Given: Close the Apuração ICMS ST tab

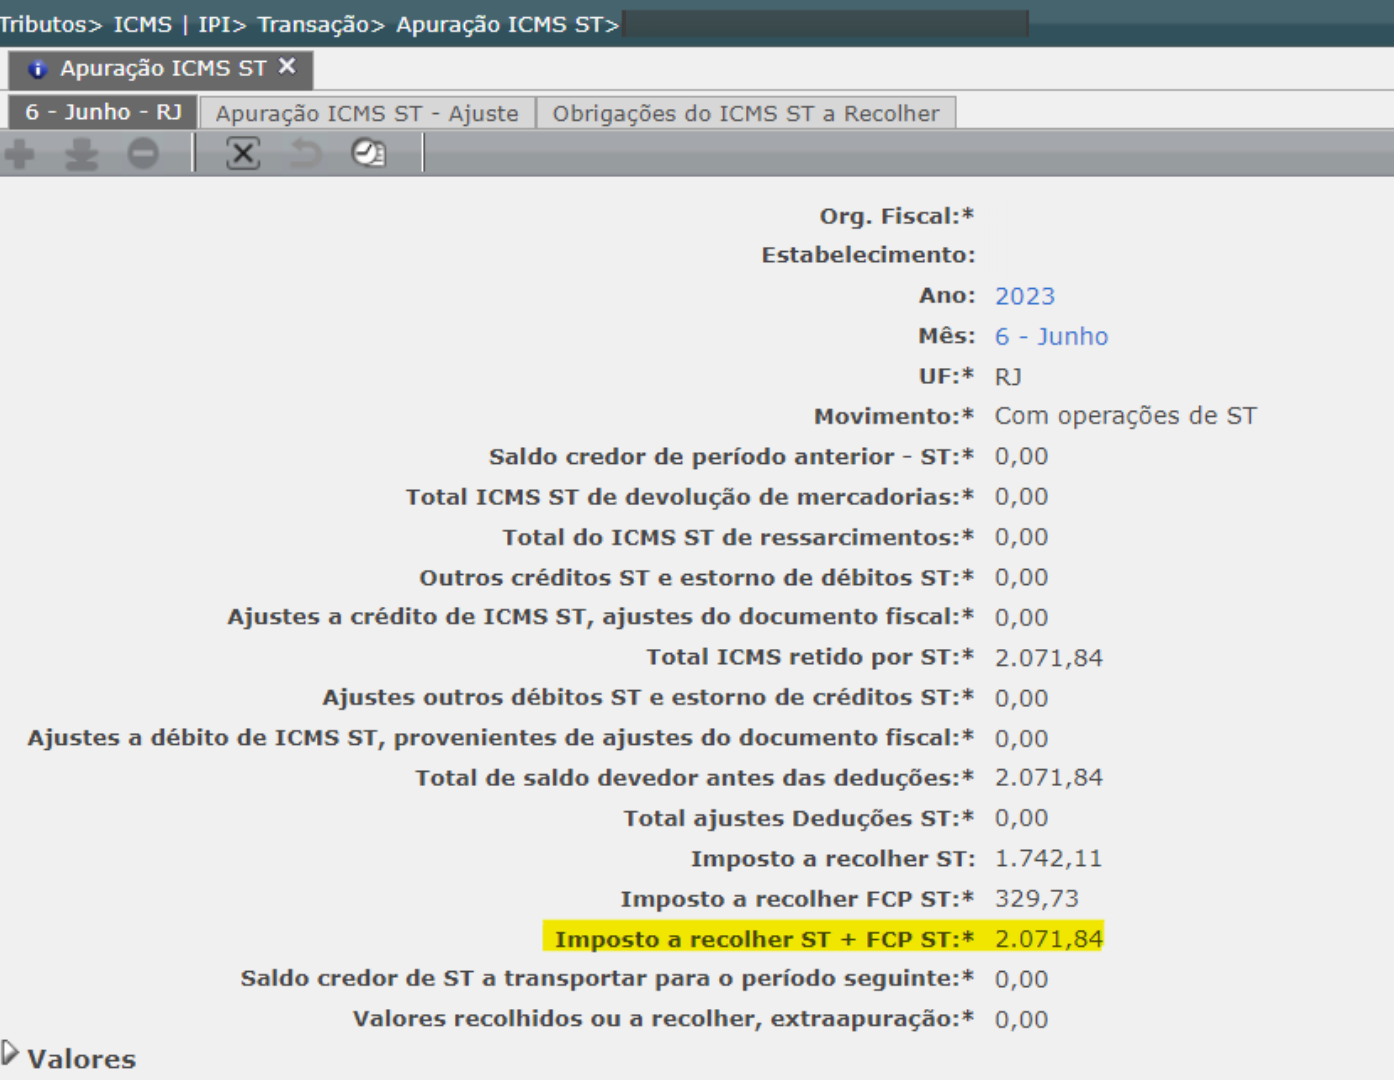Looking at the screenshot, I should click(x=287, y=67).
